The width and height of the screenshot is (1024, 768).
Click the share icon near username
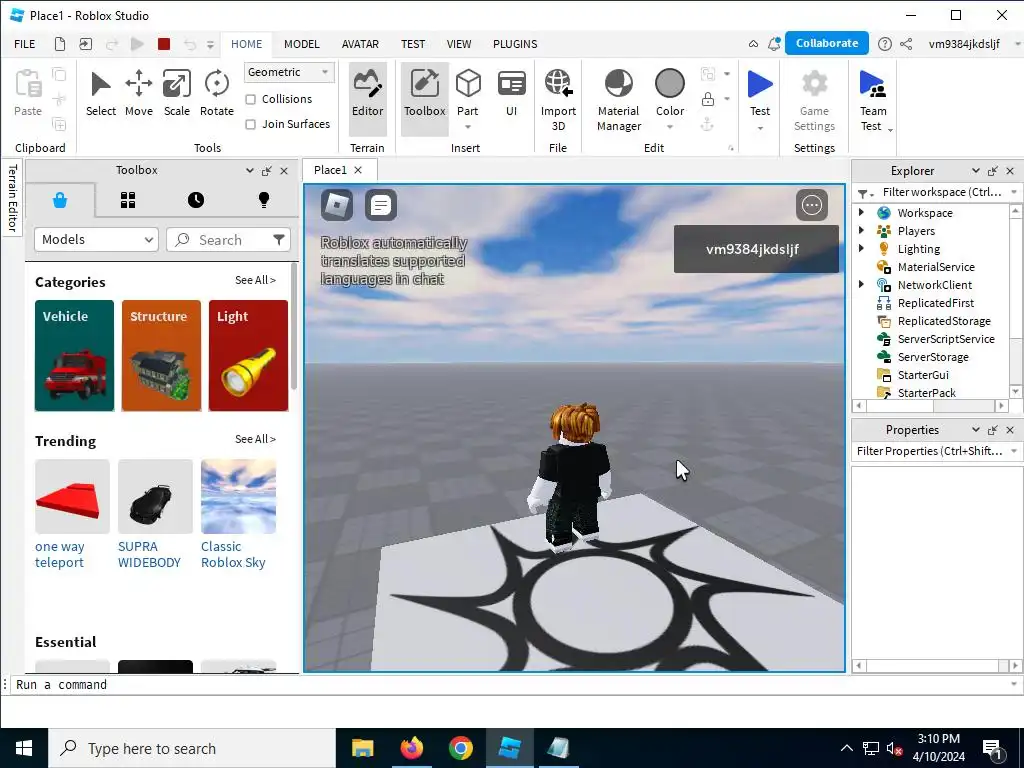tap(906, 44)
